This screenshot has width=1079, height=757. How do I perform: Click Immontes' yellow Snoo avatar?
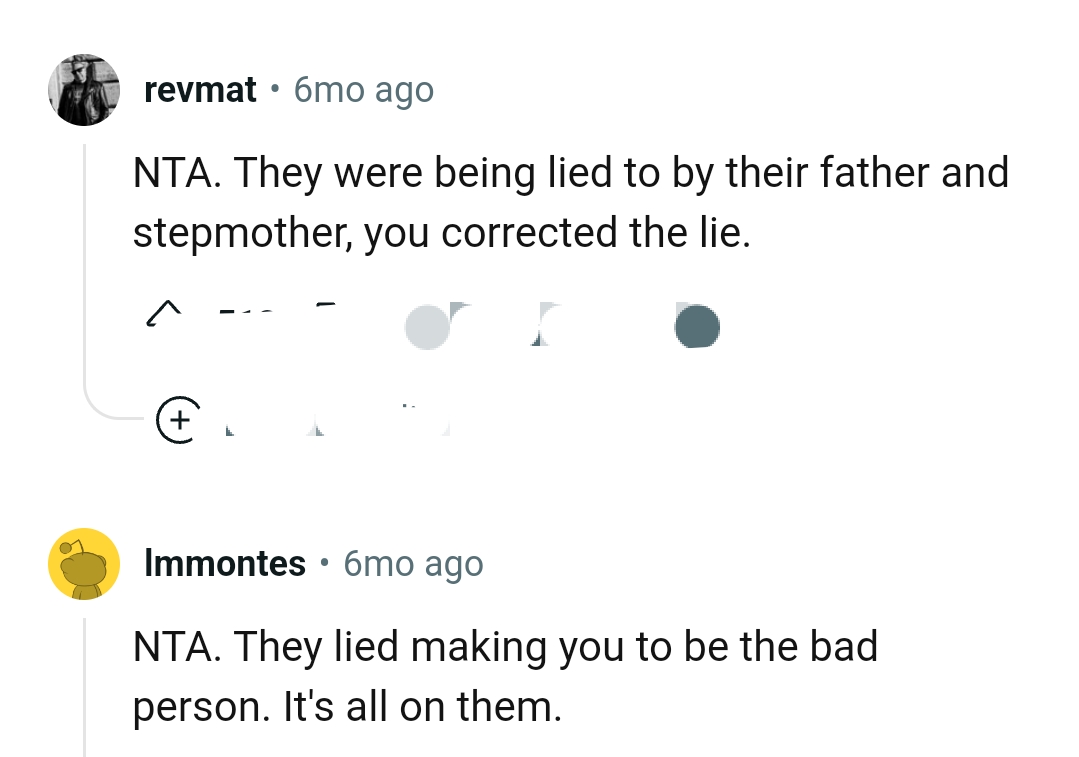click(x=85, y=563)
